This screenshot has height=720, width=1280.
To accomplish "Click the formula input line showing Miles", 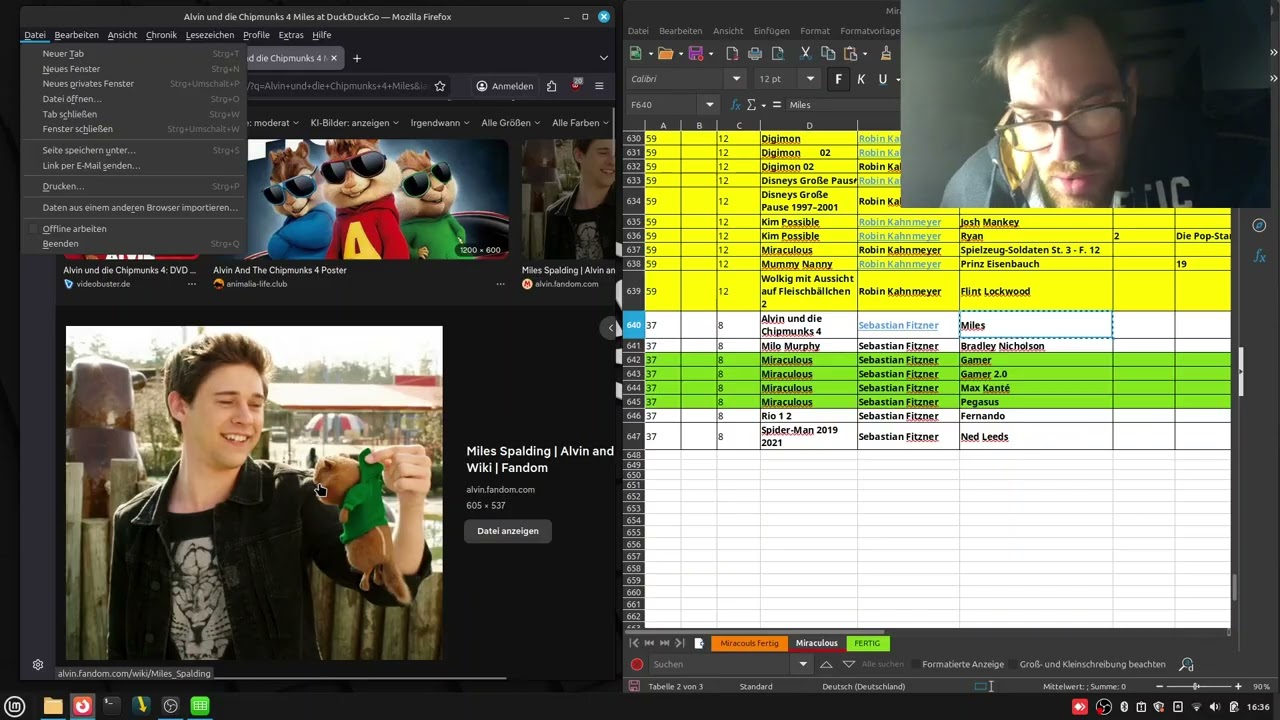I will (x=843, y=104).
